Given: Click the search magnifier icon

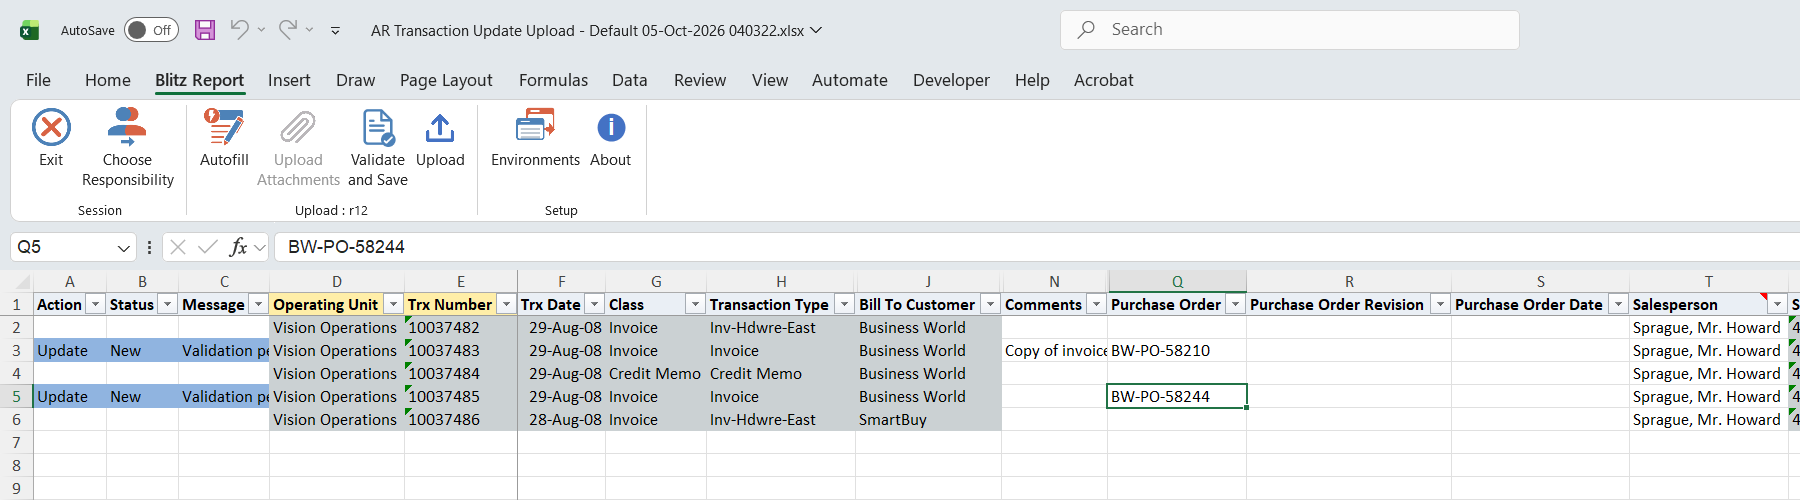Looking at the screenshot, I should click(1086, 30).
